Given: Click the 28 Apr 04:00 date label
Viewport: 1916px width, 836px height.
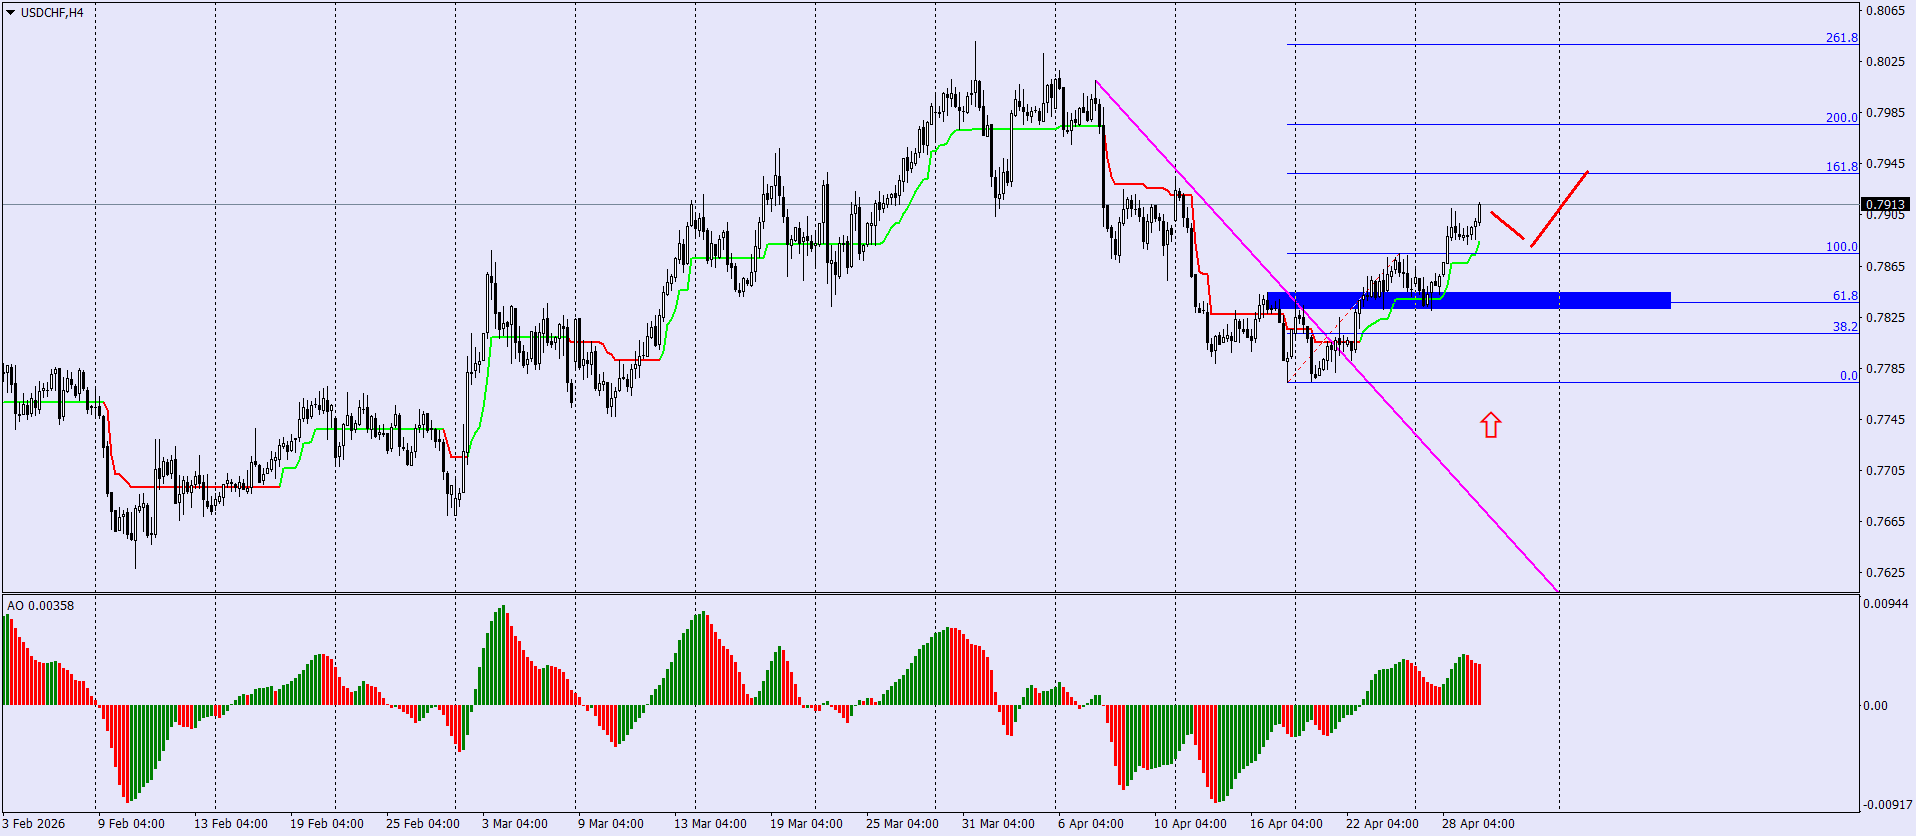Looking at the screenshot, I should [x=1478, y=824].
